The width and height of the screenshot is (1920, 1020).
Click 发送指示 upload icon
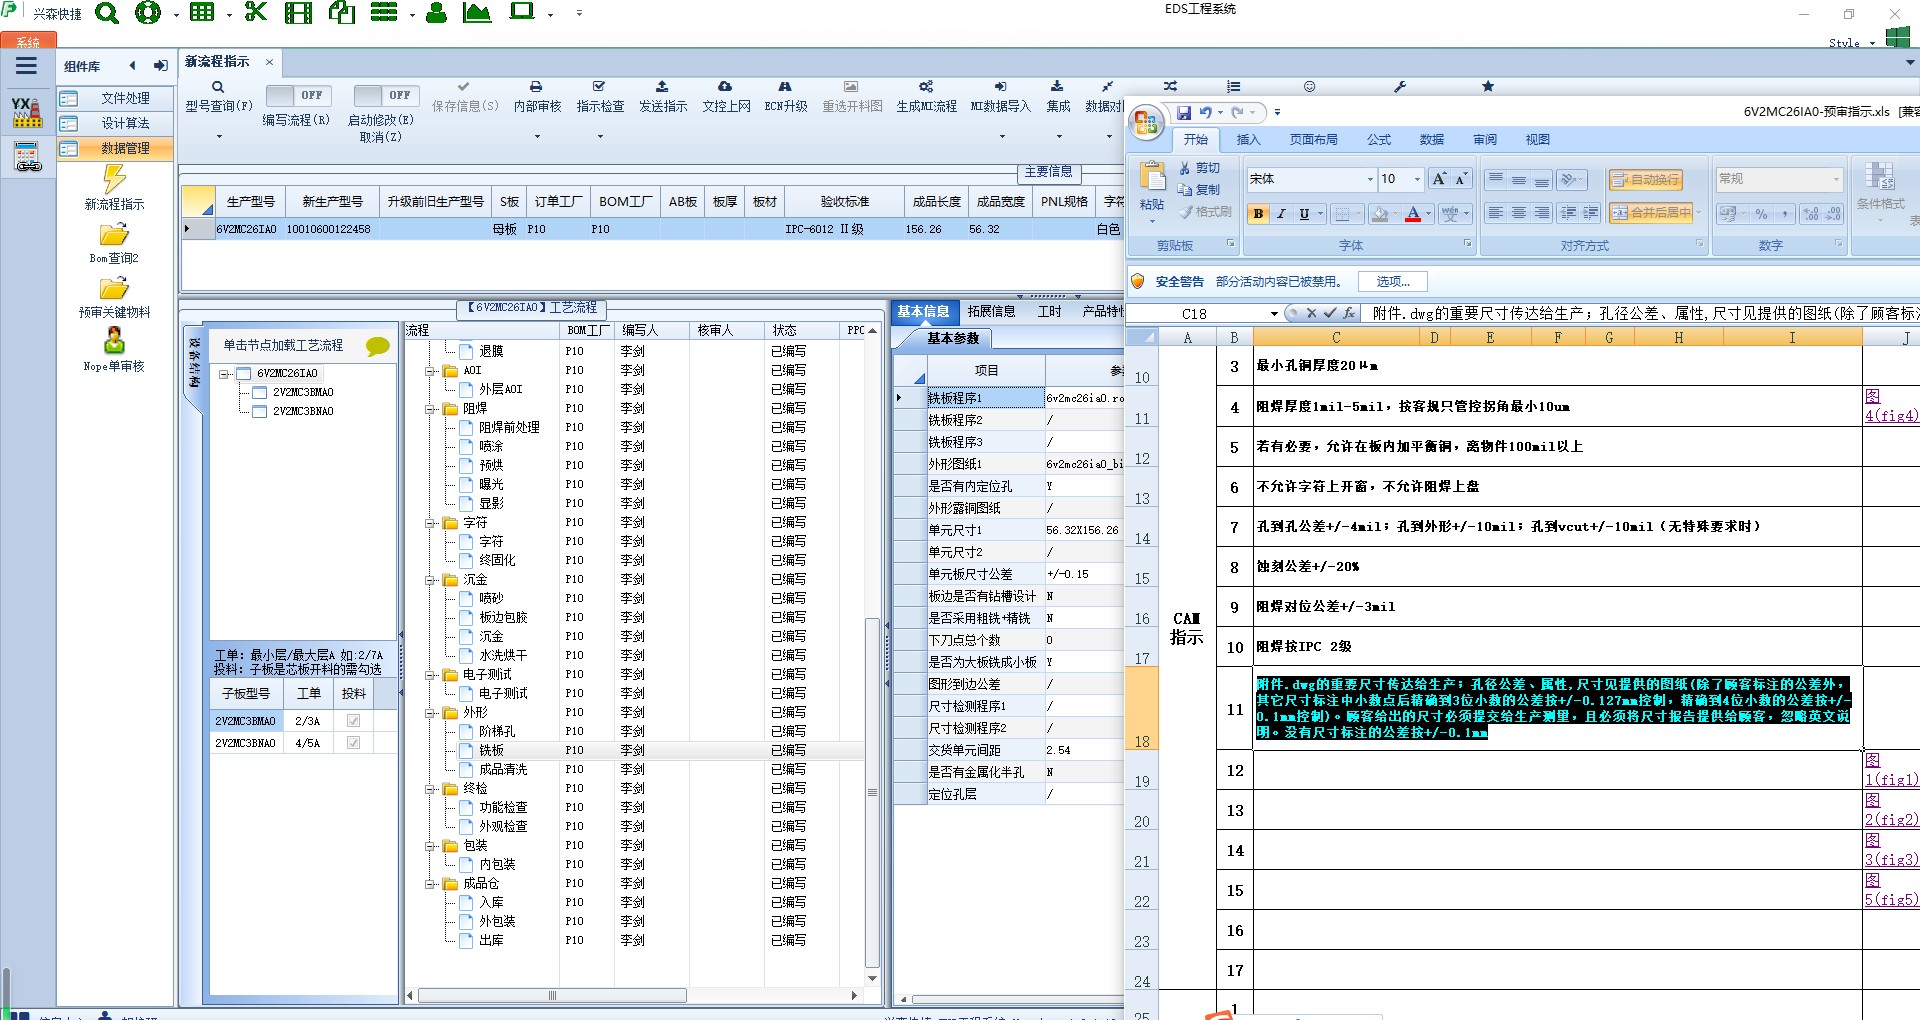click(662, 87)
